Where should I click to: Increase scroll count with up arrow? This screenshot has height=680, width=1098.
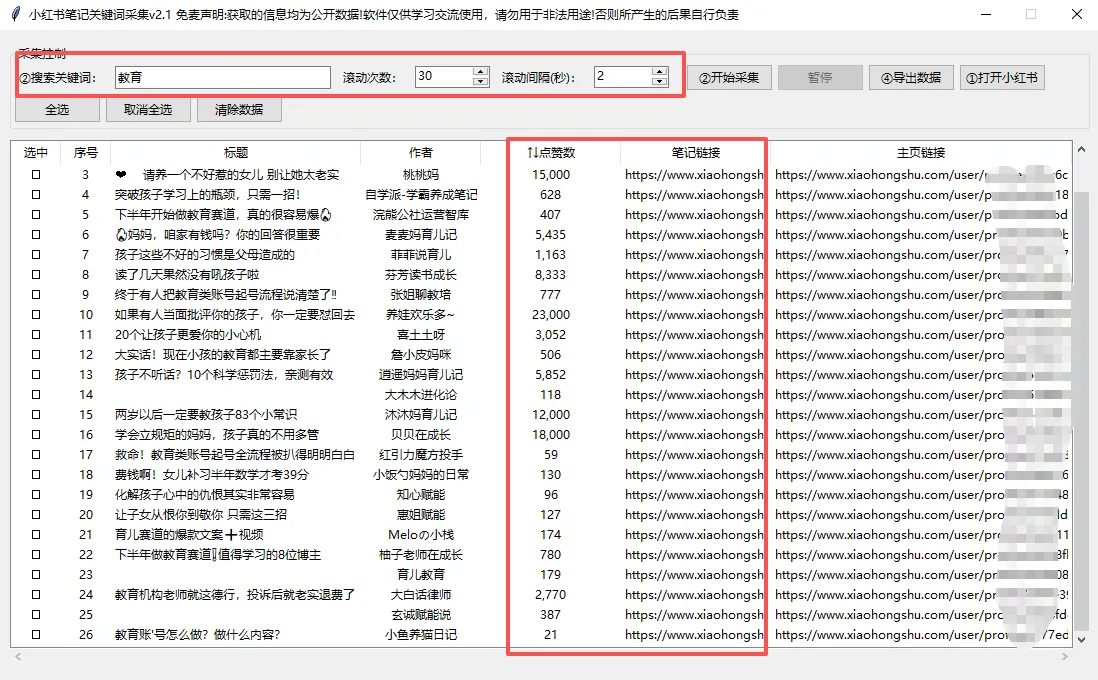pos(481,72)
